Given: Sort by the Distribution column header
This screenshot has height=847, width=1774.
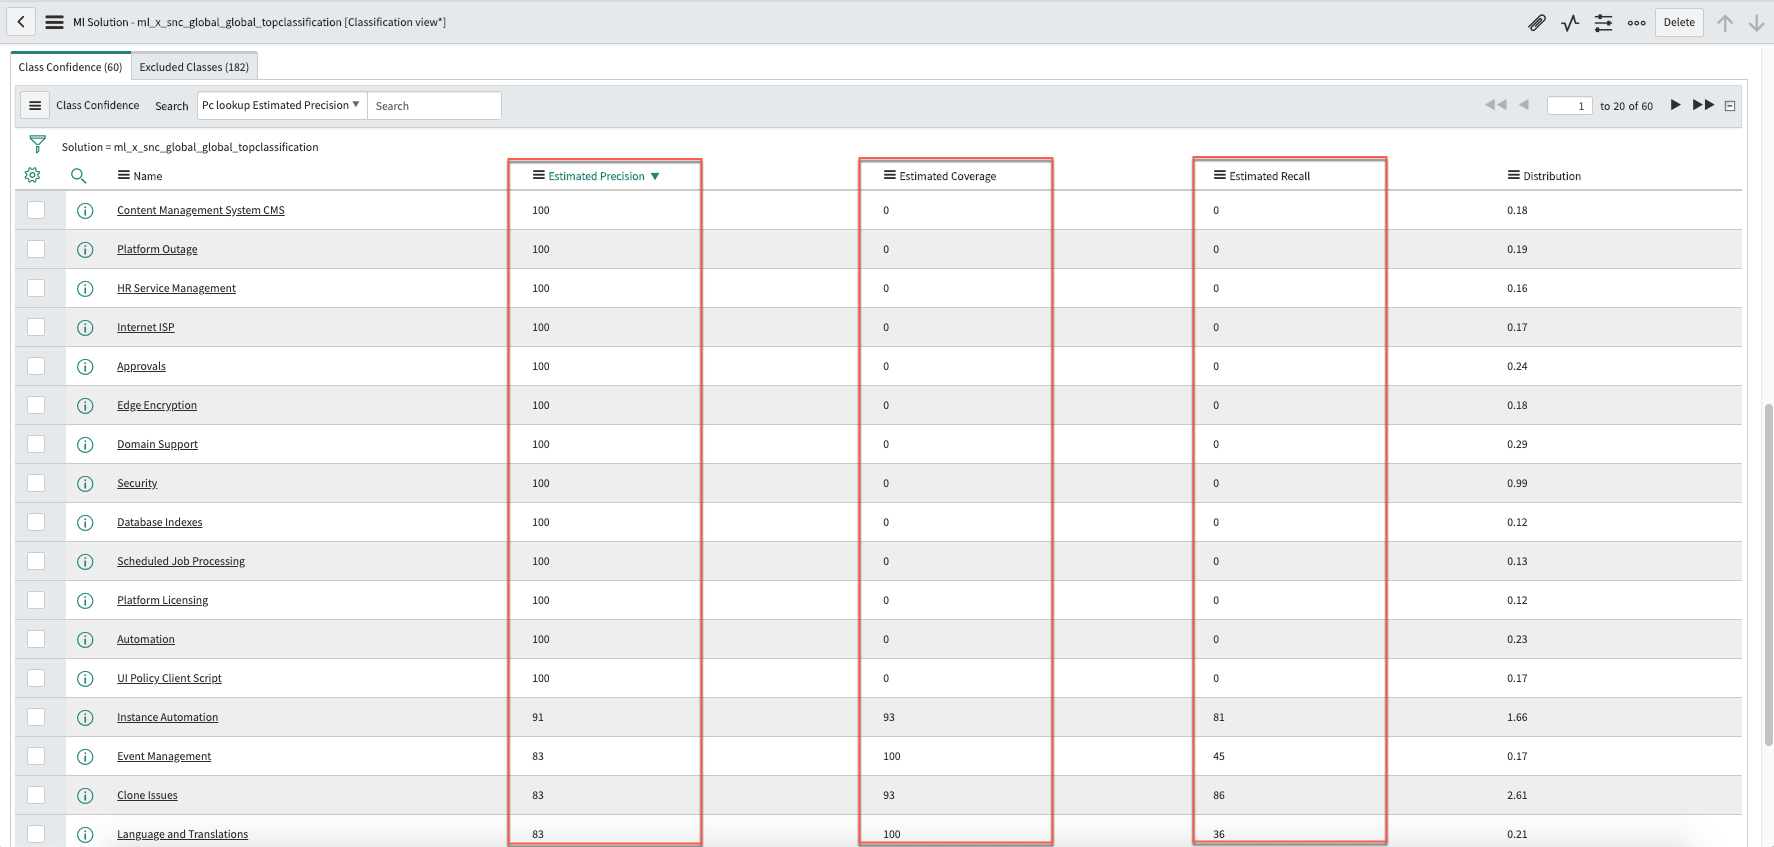Looking at the screenshot, I should (x=1552, y=176).
